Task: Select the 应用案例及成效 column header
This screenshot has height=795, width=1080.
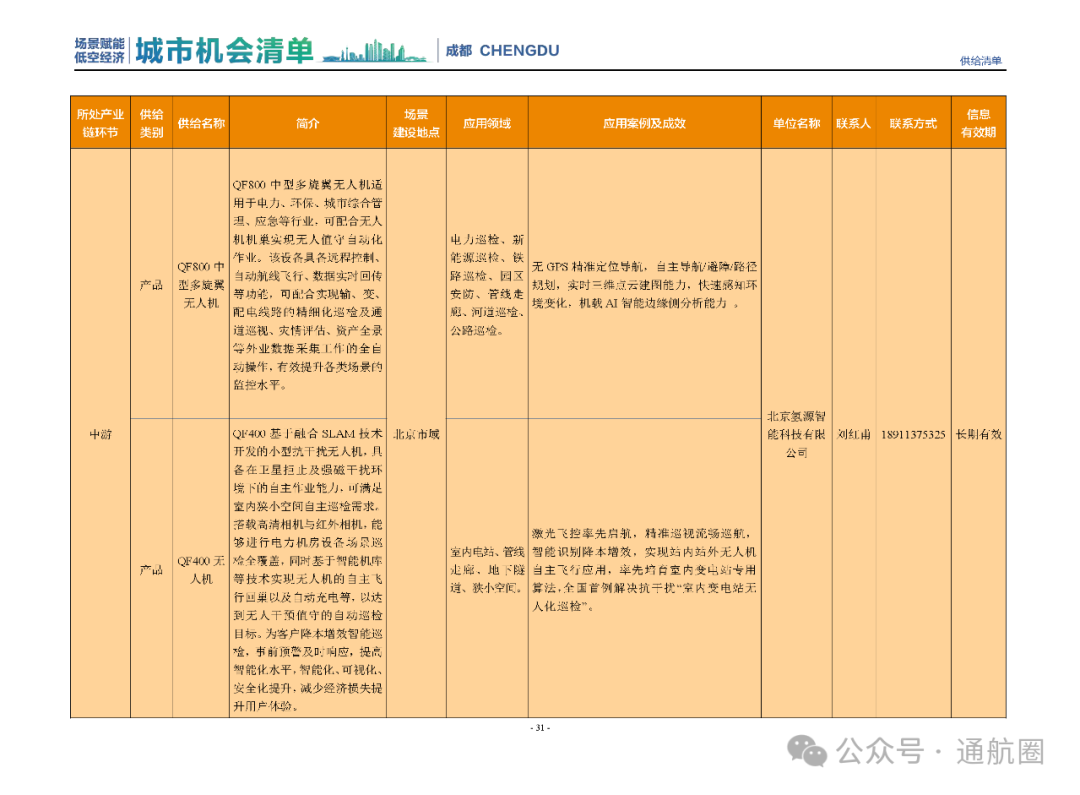Action: (645, 123)
